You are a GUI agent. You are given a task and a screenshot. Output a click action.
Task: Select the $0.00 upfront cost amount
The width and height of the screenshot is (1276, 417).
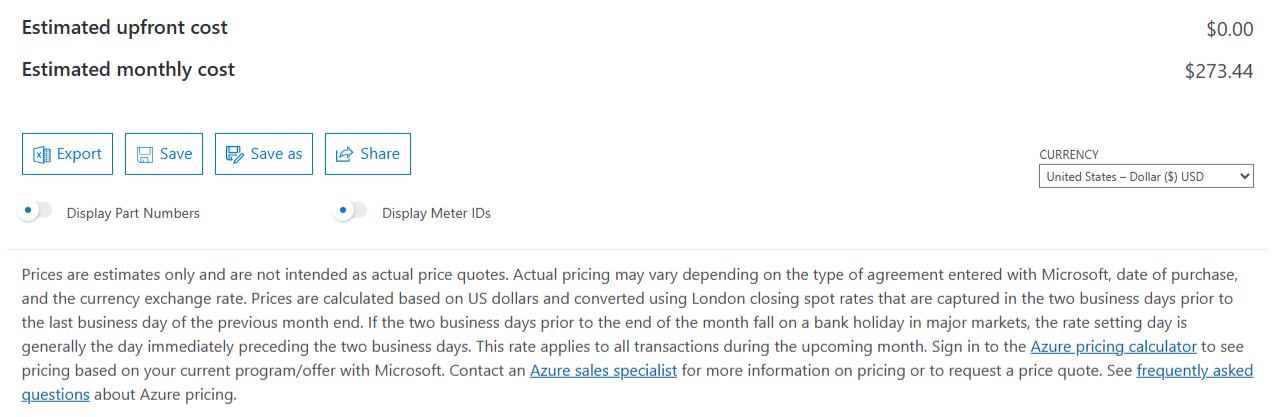point(1230,29)
